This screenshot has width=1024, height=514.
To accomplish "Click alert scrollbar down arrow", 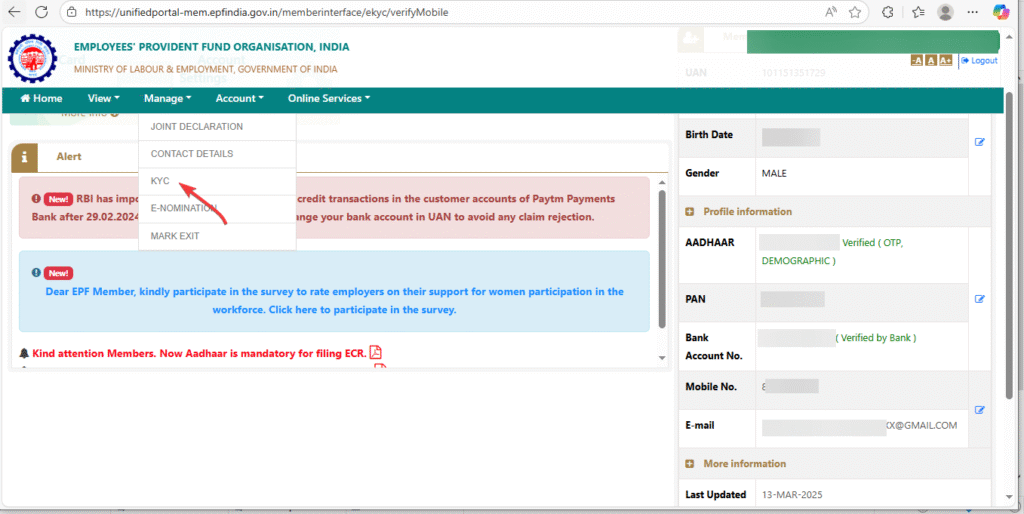I will (662, 358).
